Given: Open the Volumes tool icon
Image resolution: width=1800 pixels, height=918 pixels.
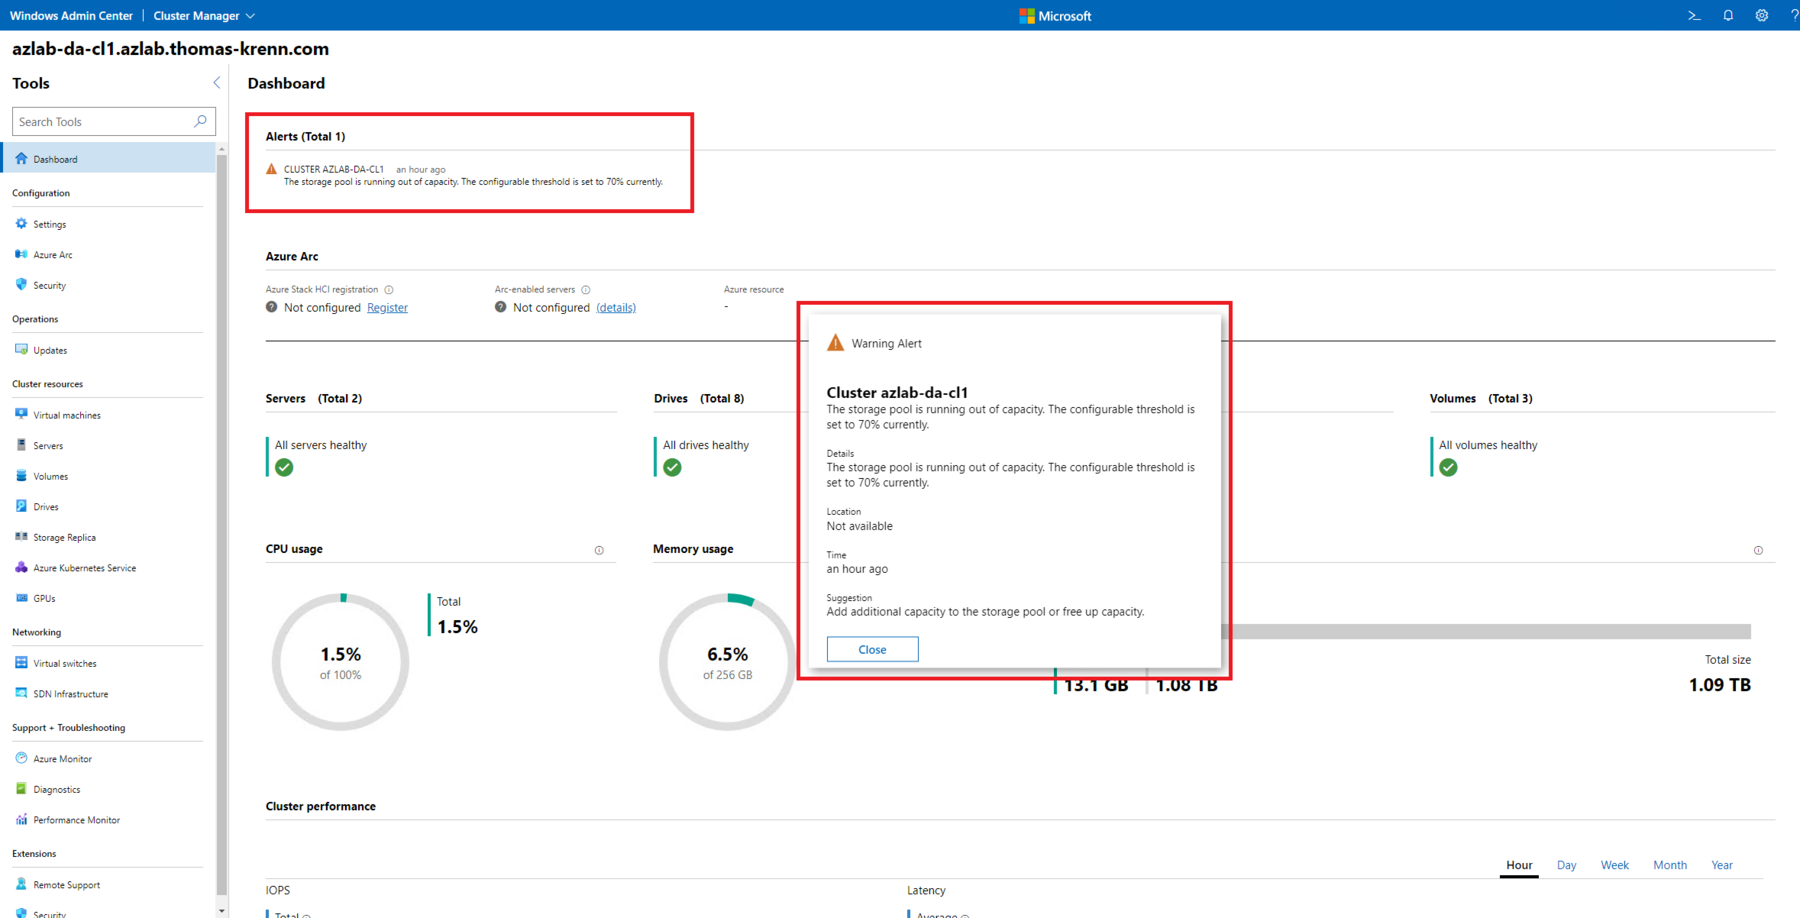Looking at the screenshot, I should 21,476.
